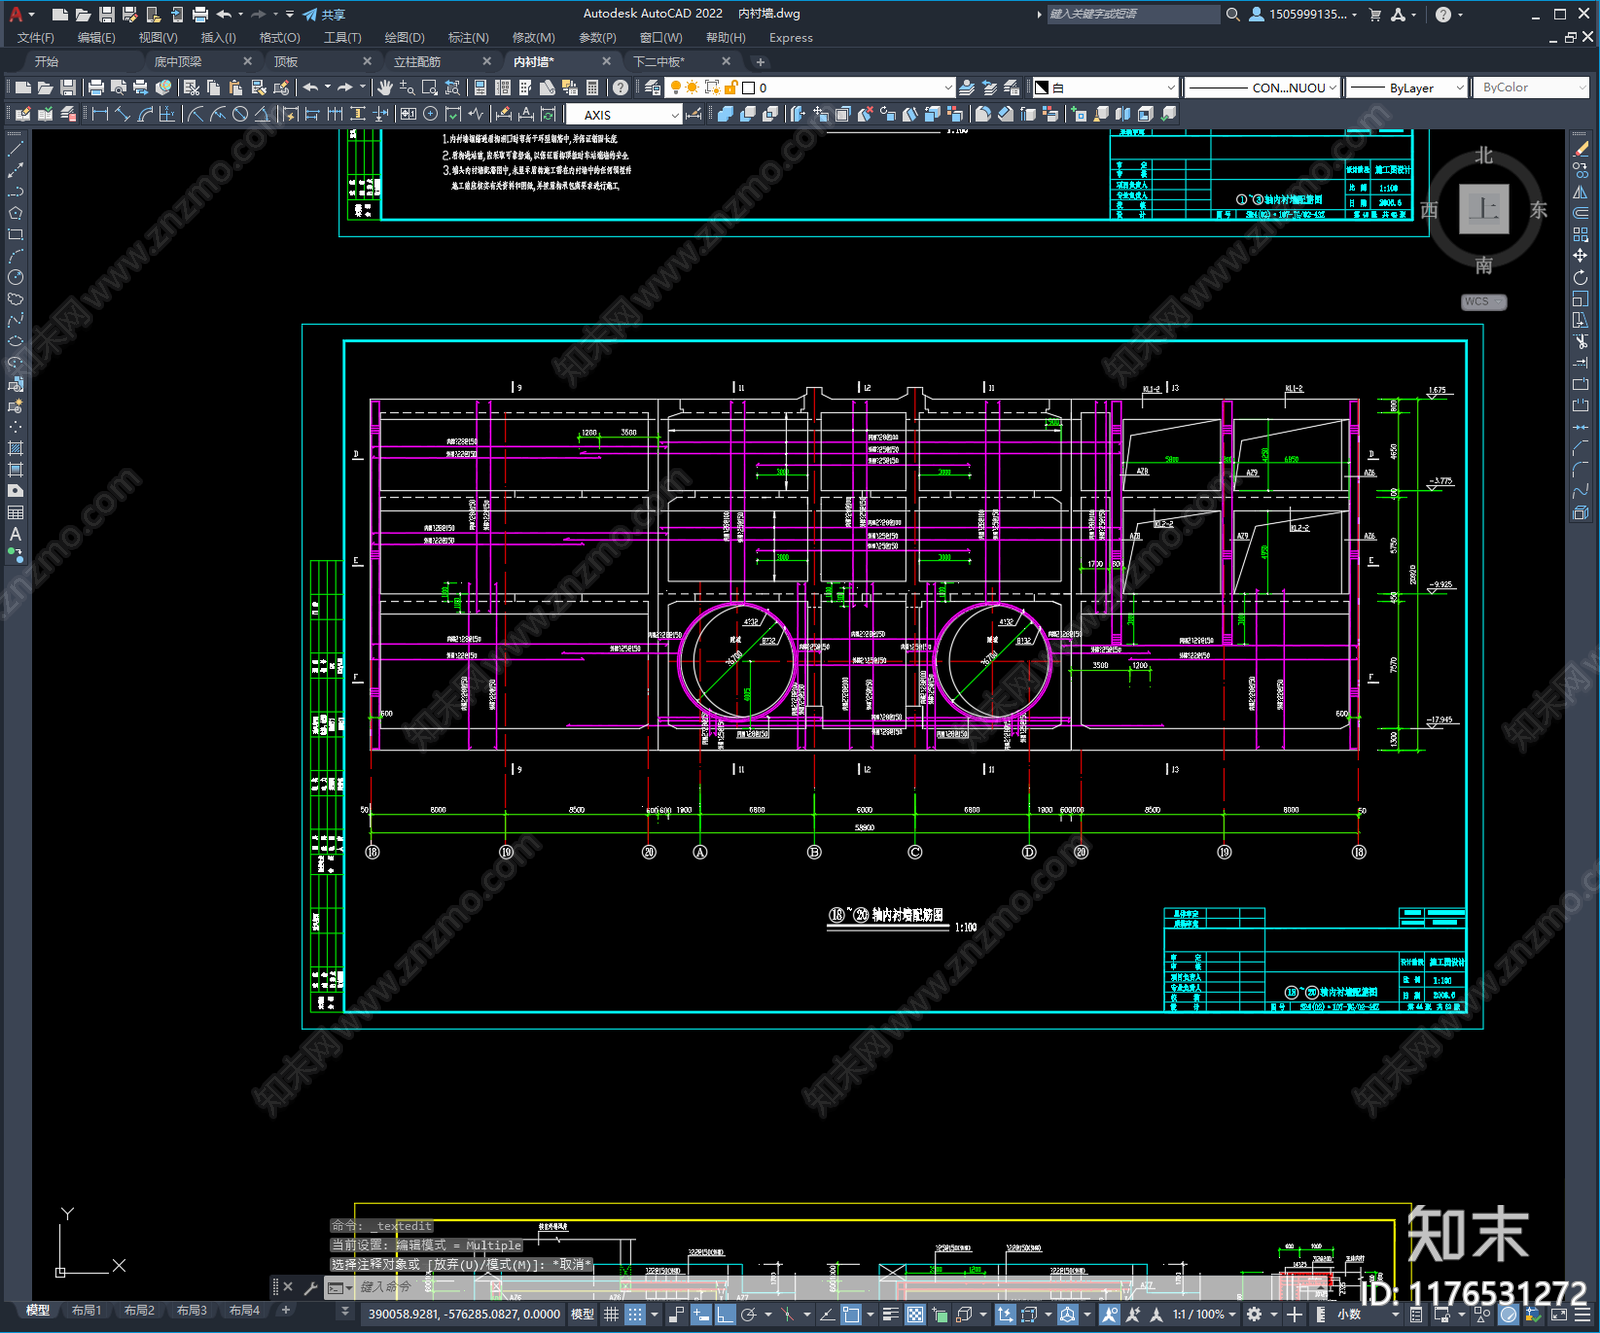The width and height of the screenshot is (1600, 1333).
Task: Open the 绘图(D) menu
Action: pos(404,37)
